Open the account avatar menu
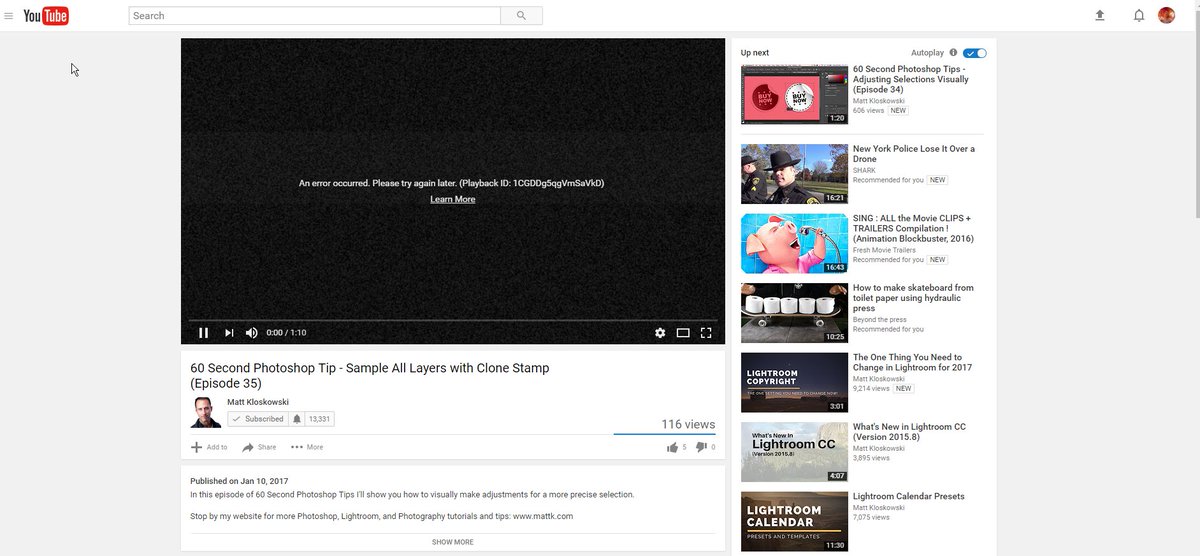 tap(1166, 15)
